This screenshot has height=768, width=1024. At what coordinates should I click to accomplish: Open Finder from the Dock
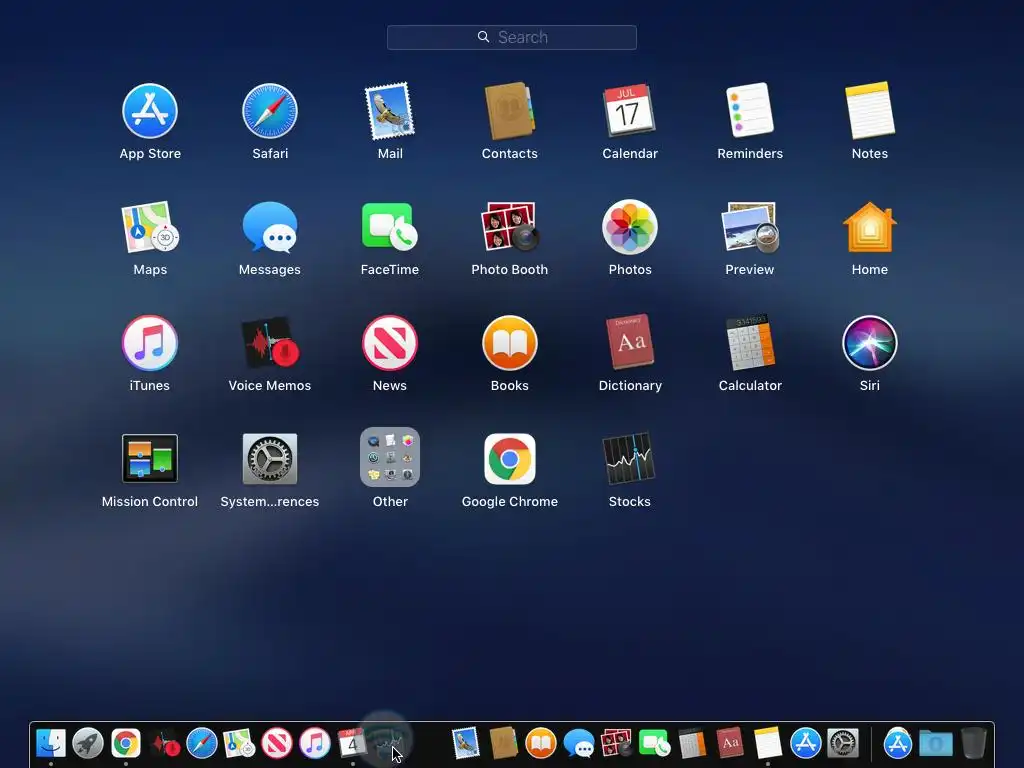(51, 743)
